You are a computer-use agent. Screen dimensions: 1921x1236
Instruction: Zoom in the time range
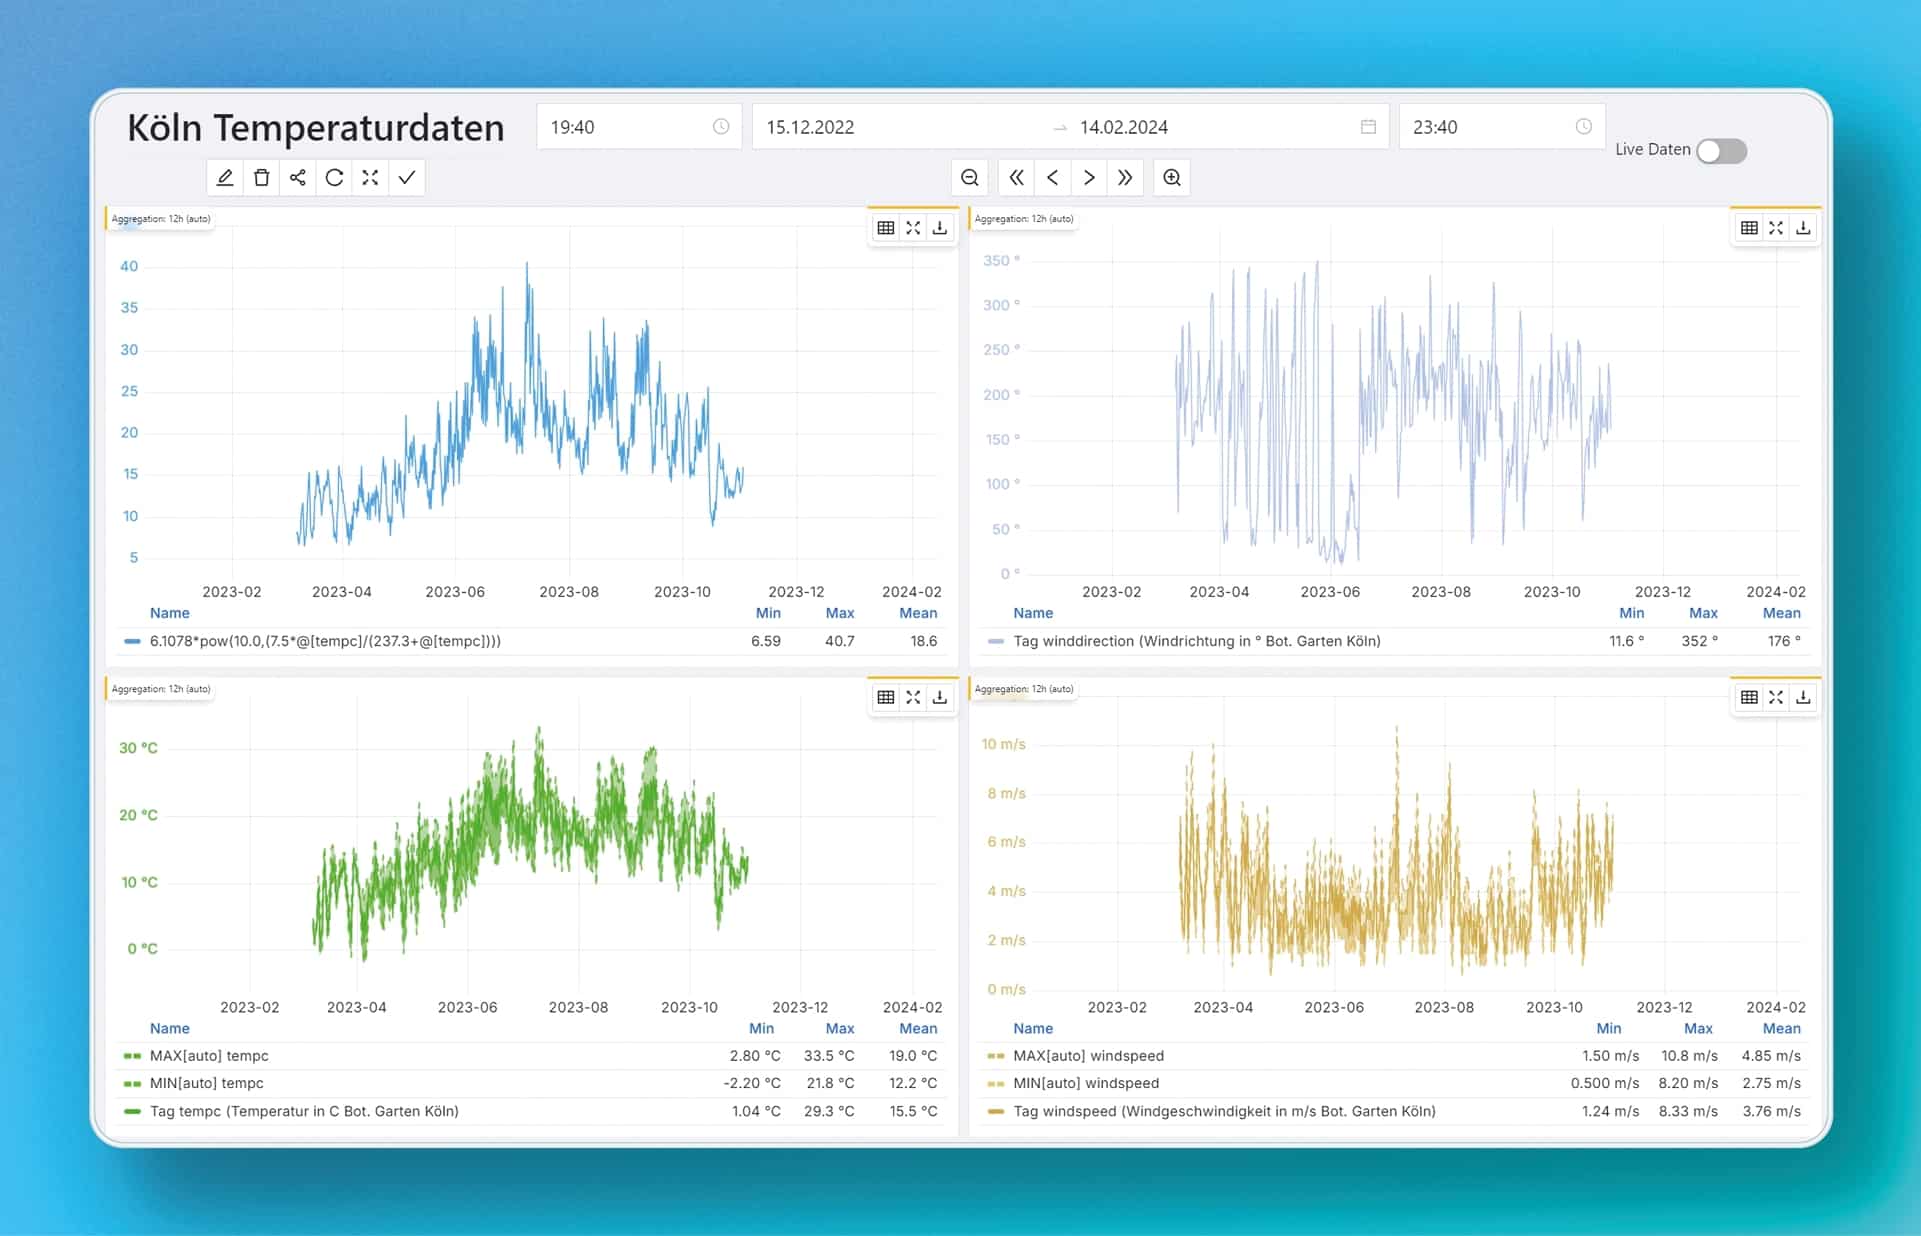click(1172, 178)
